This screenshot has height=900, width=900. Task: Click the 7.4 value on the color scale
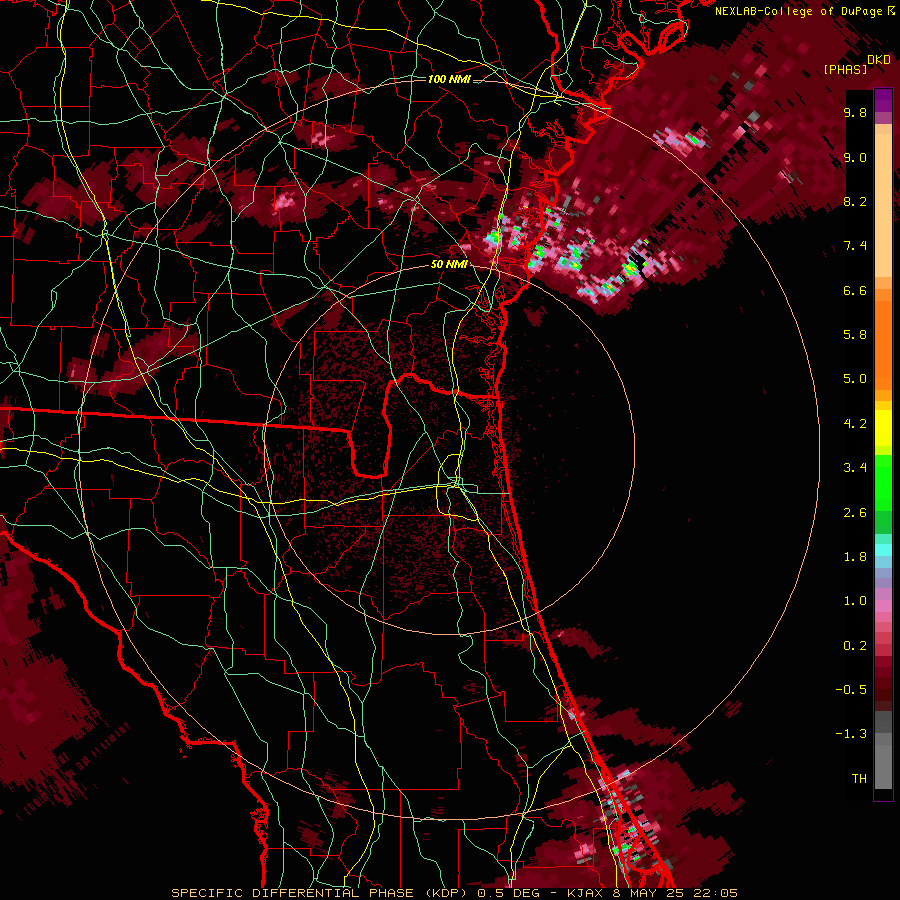tap(855, 246)
